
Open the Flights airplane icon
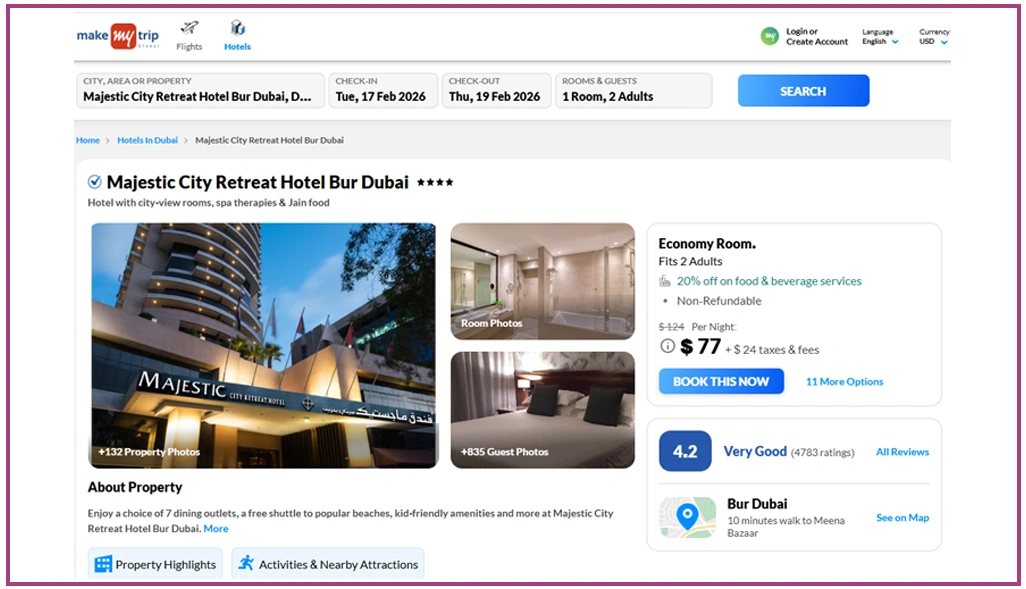pyautogui.click(x=189, y=27)
